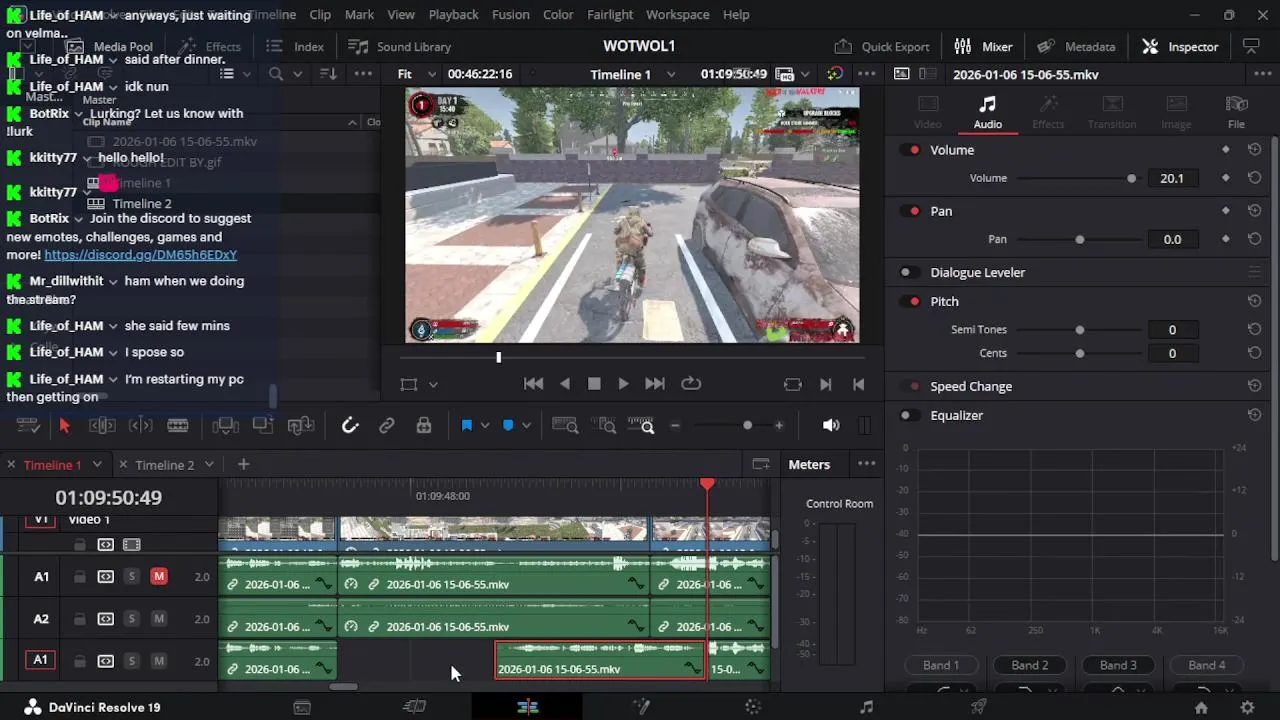Reset the Pitch section
This screenshot has height=720, width=1280.
1254,301
